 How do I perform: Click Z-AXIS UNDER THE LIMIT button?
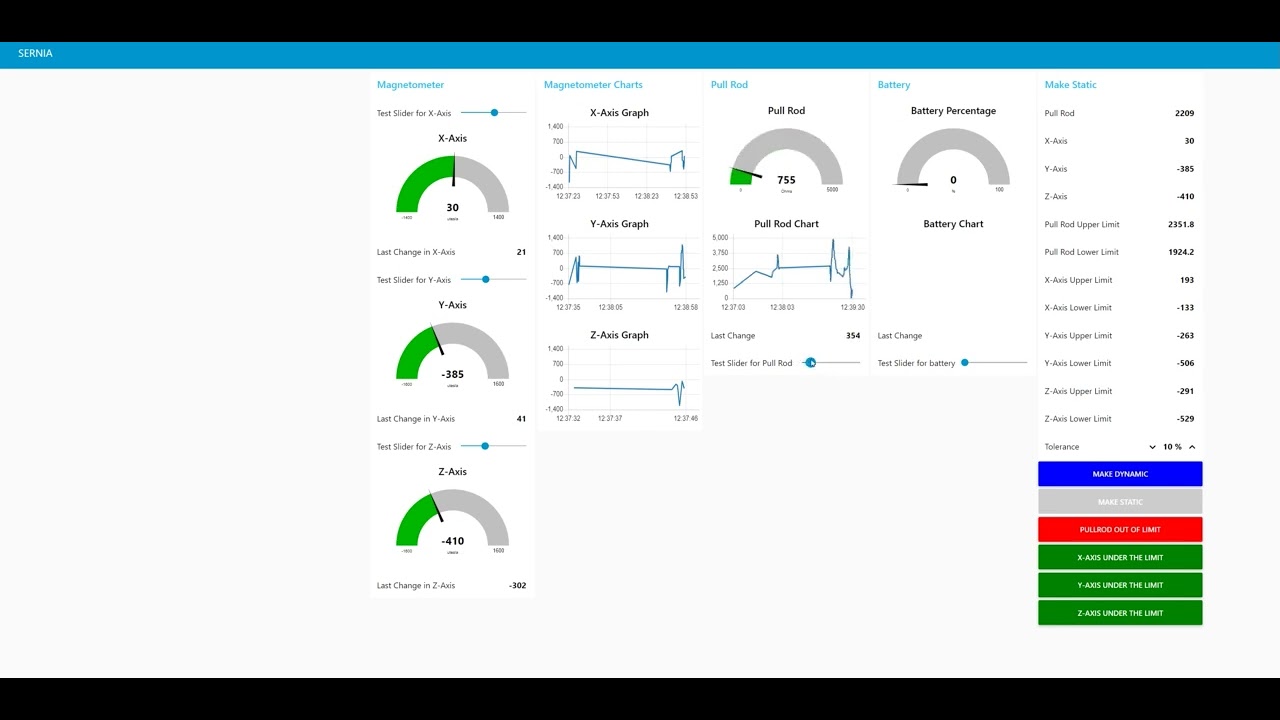point(1120,613)
